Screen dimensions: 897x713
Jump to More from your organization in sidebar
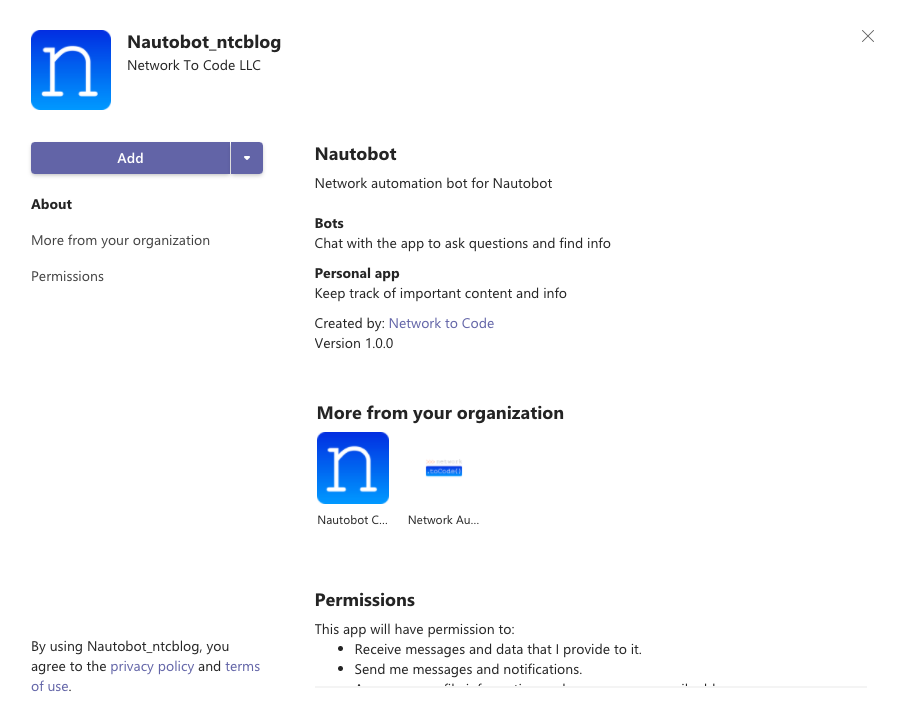click(120, 240)
